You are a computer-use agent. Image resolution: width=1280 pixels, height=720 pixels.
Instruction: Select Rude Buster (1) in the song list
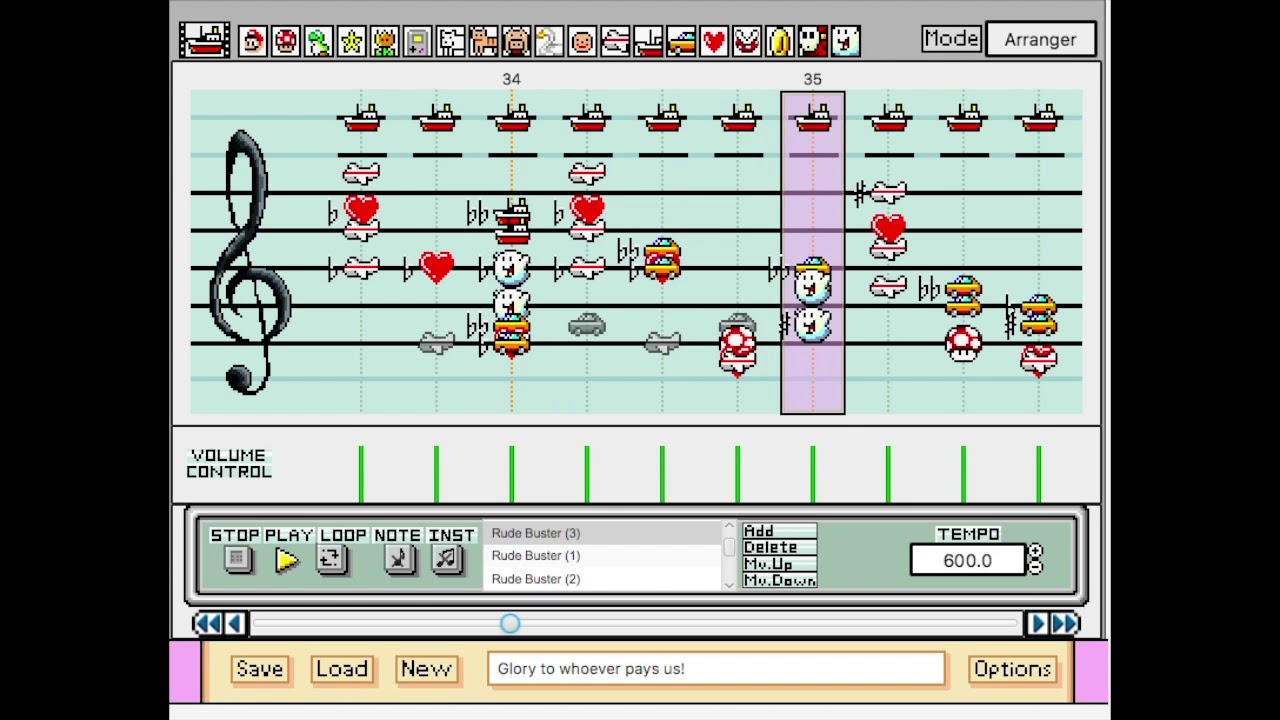601,556
